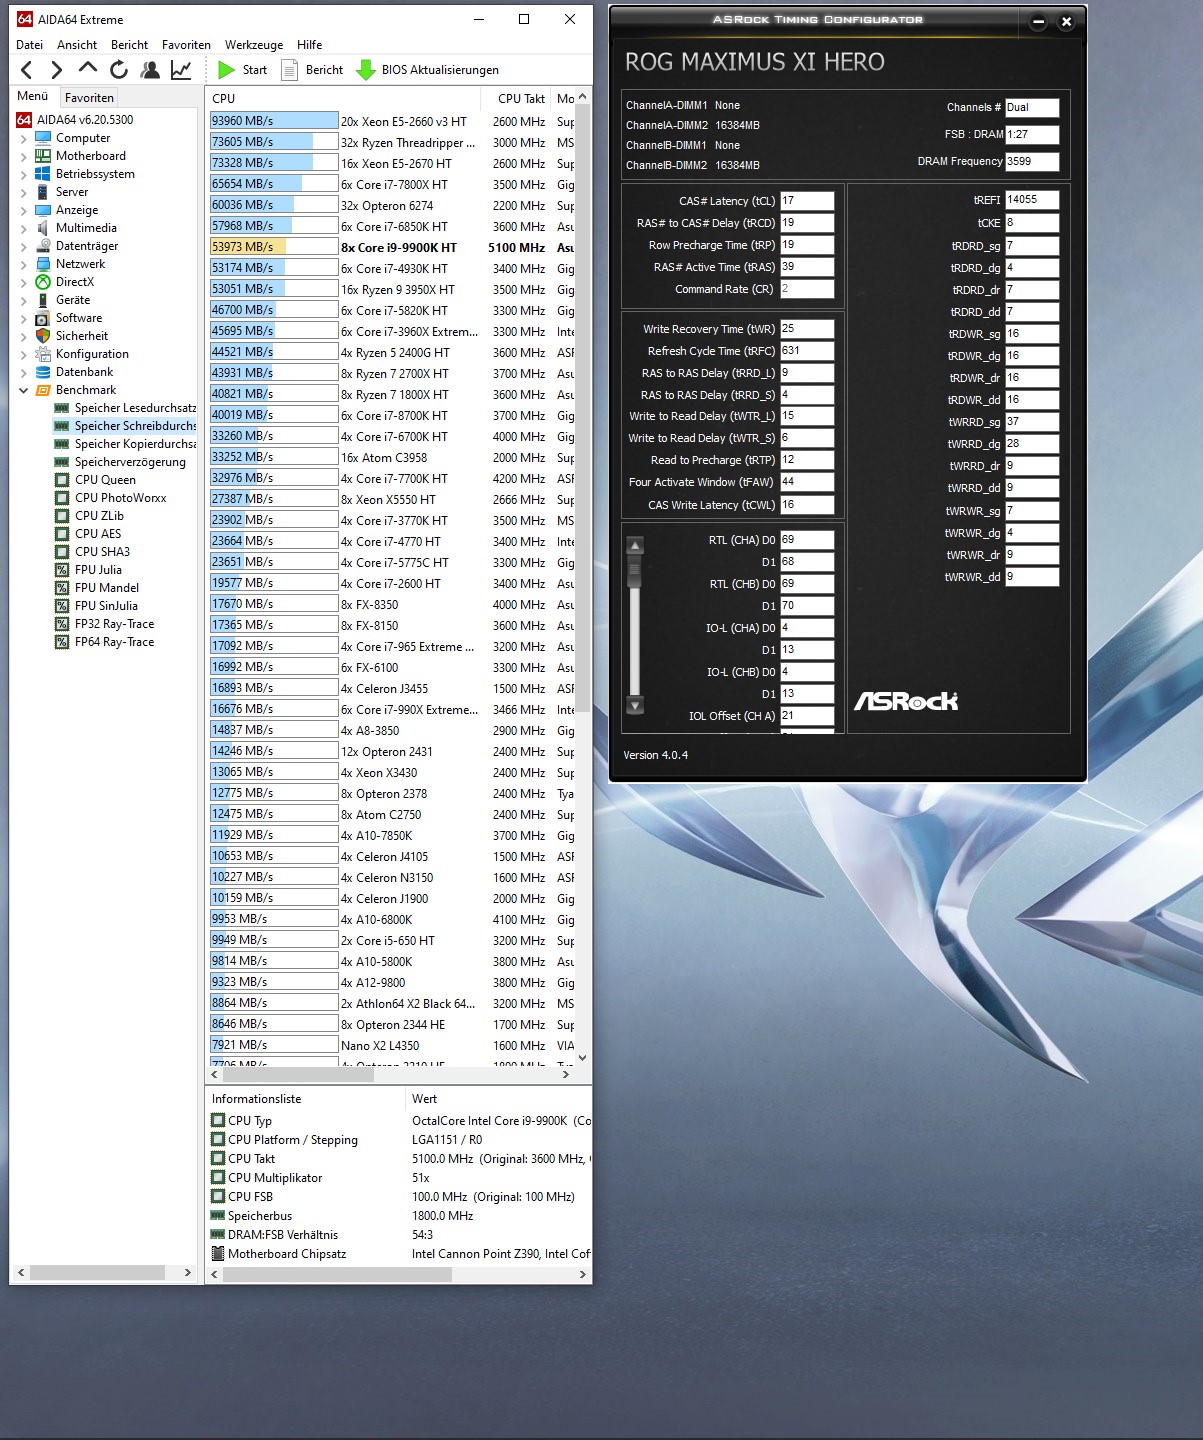Click scroll-up arrow in Timing Configurator RTL panel

click(634, 546)
